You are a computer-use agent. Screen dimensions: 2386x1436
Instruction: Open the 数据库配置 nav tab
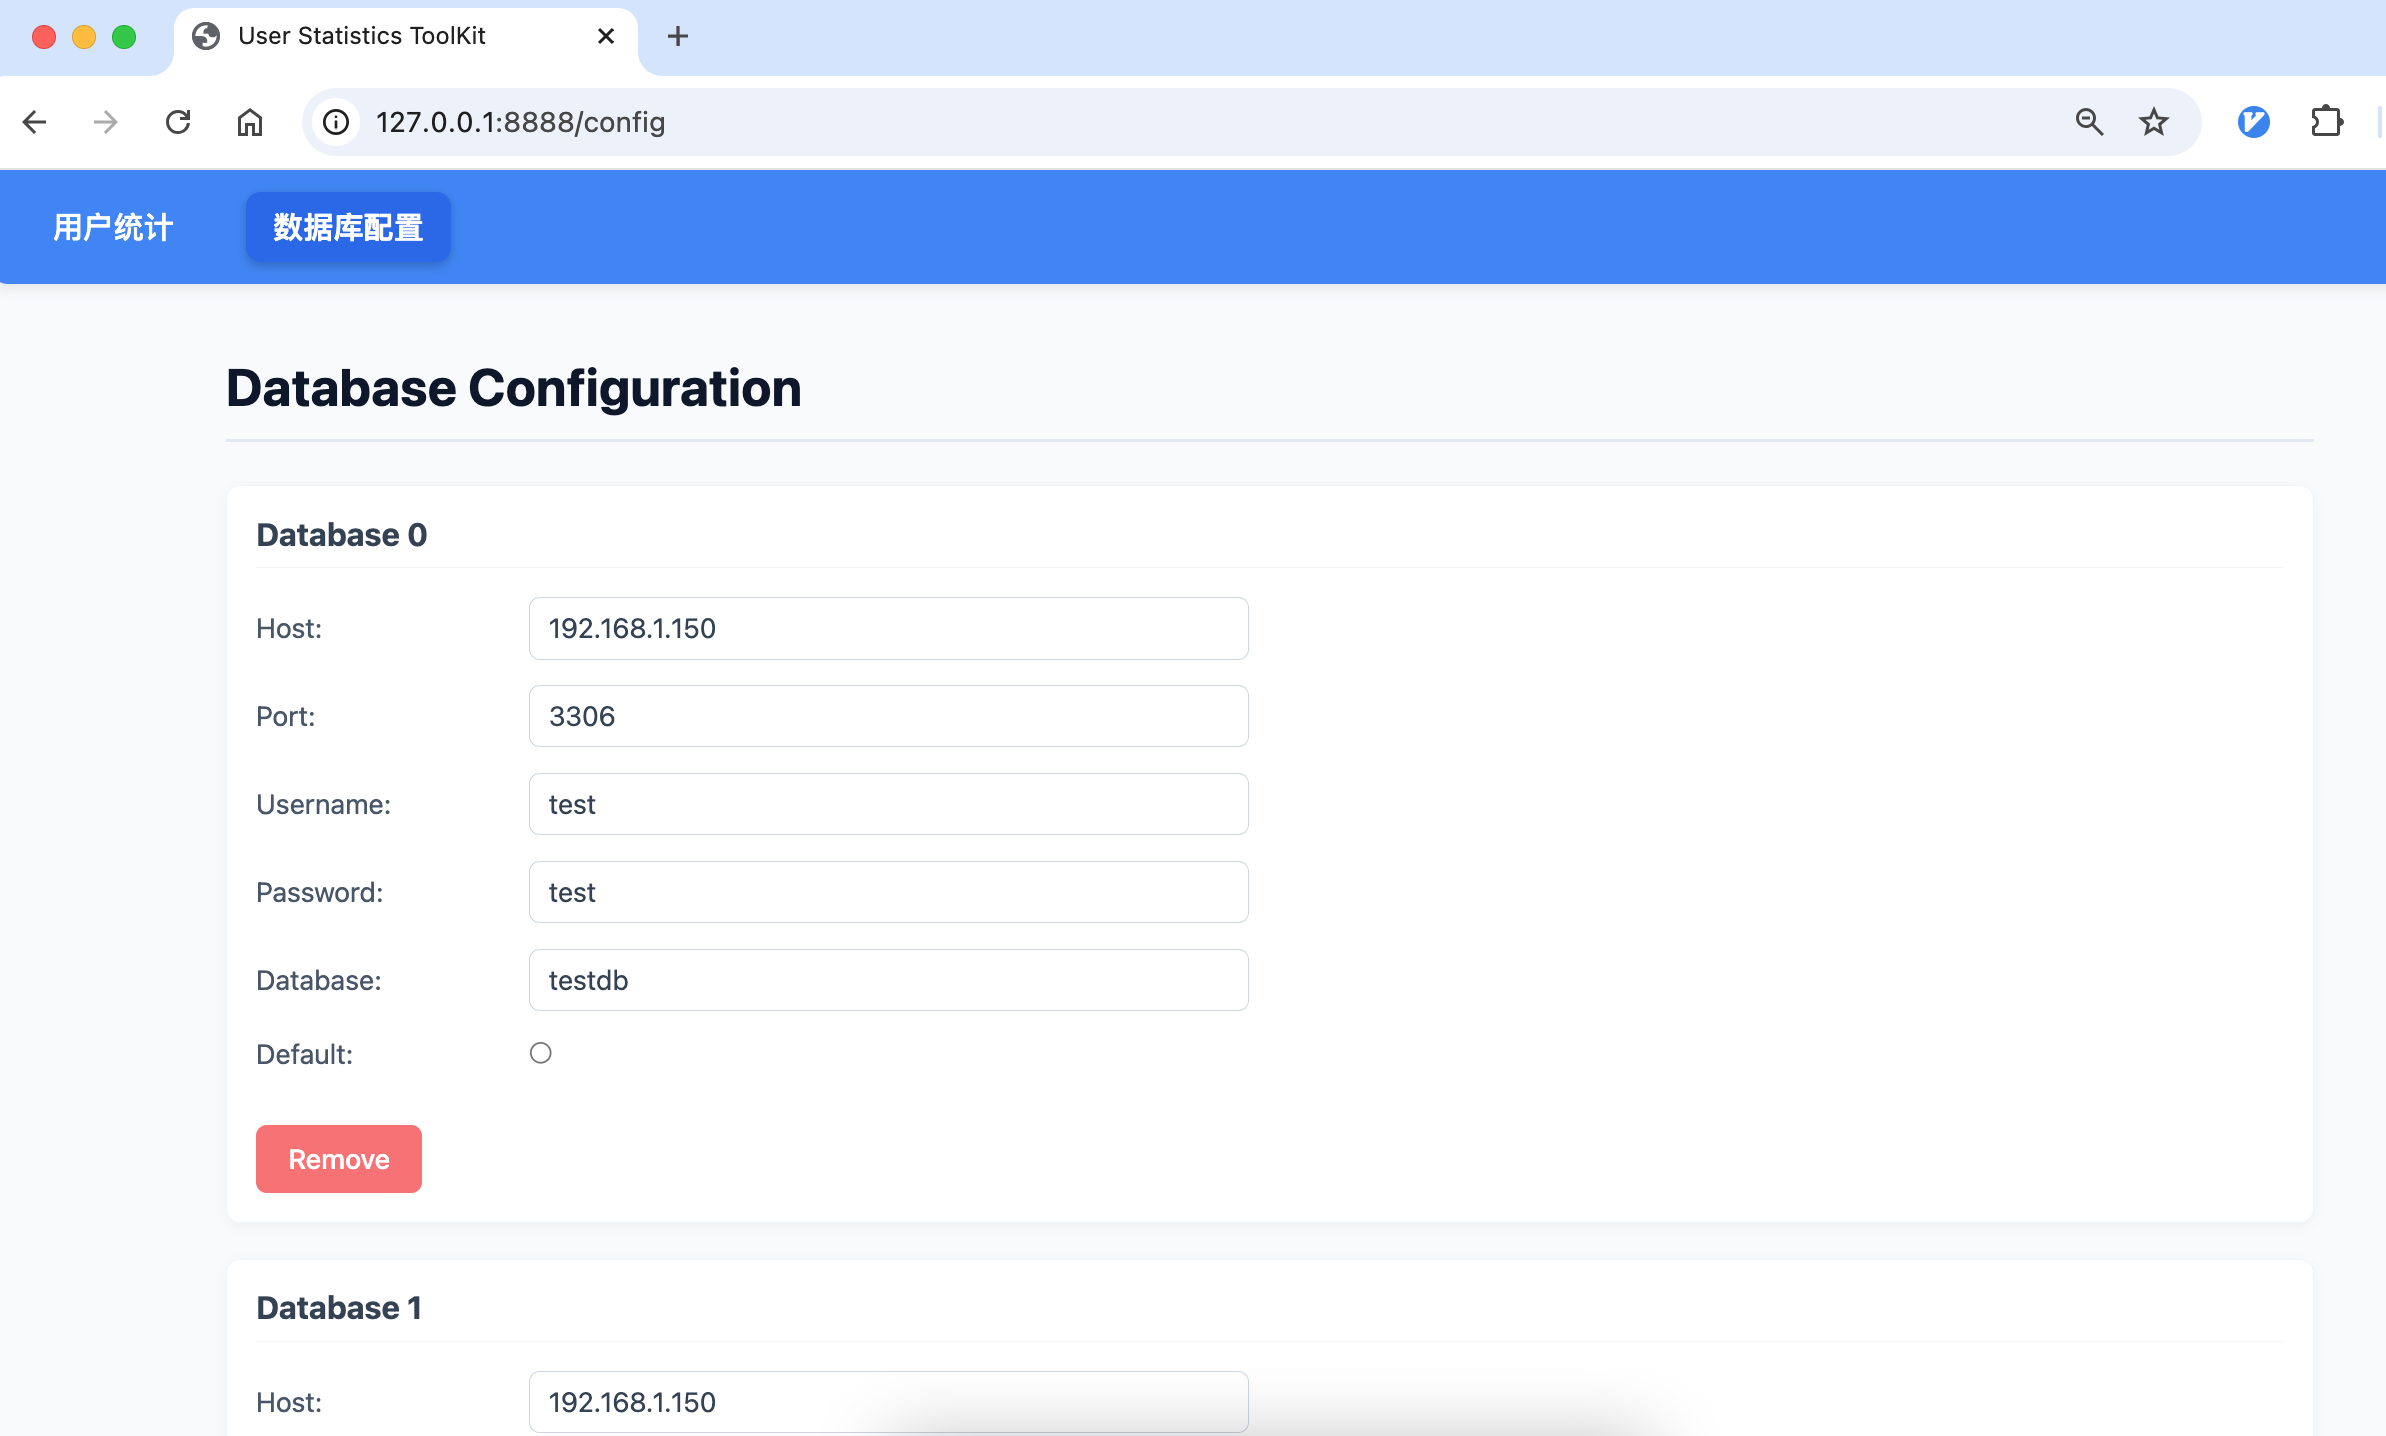(x=348, y=227)
